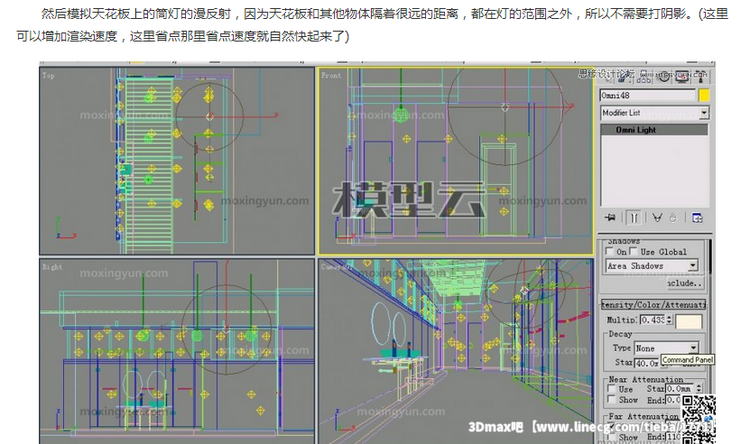The image size is (750, 444).
Task: Enable the Use Global shadows checkbox
Action: click(634, 251)
